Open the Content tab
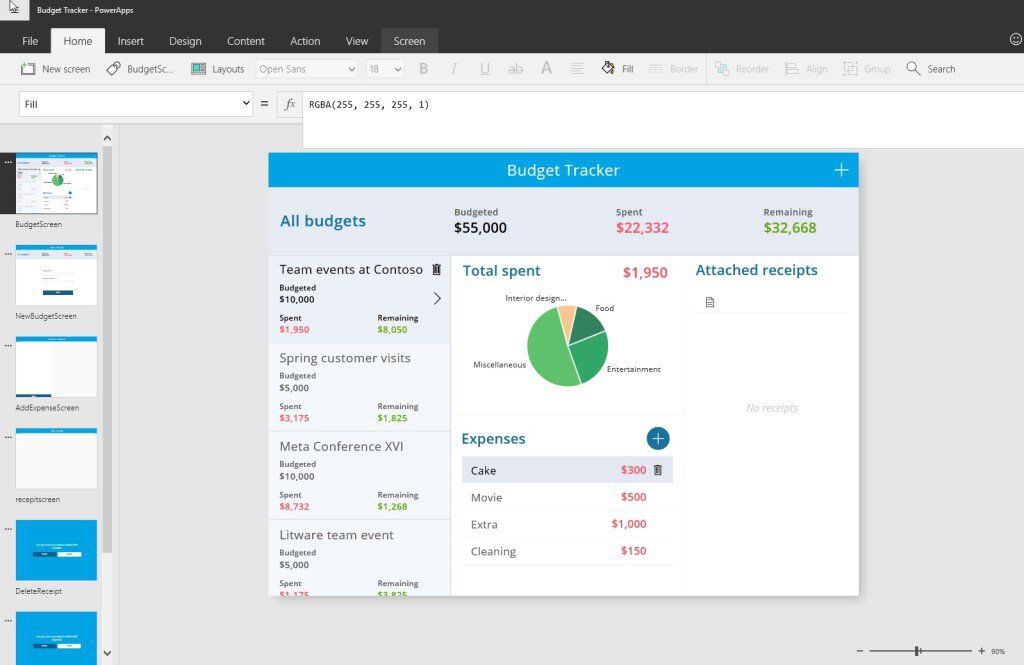The image size is (1024, 665). (x=246, y=41)
